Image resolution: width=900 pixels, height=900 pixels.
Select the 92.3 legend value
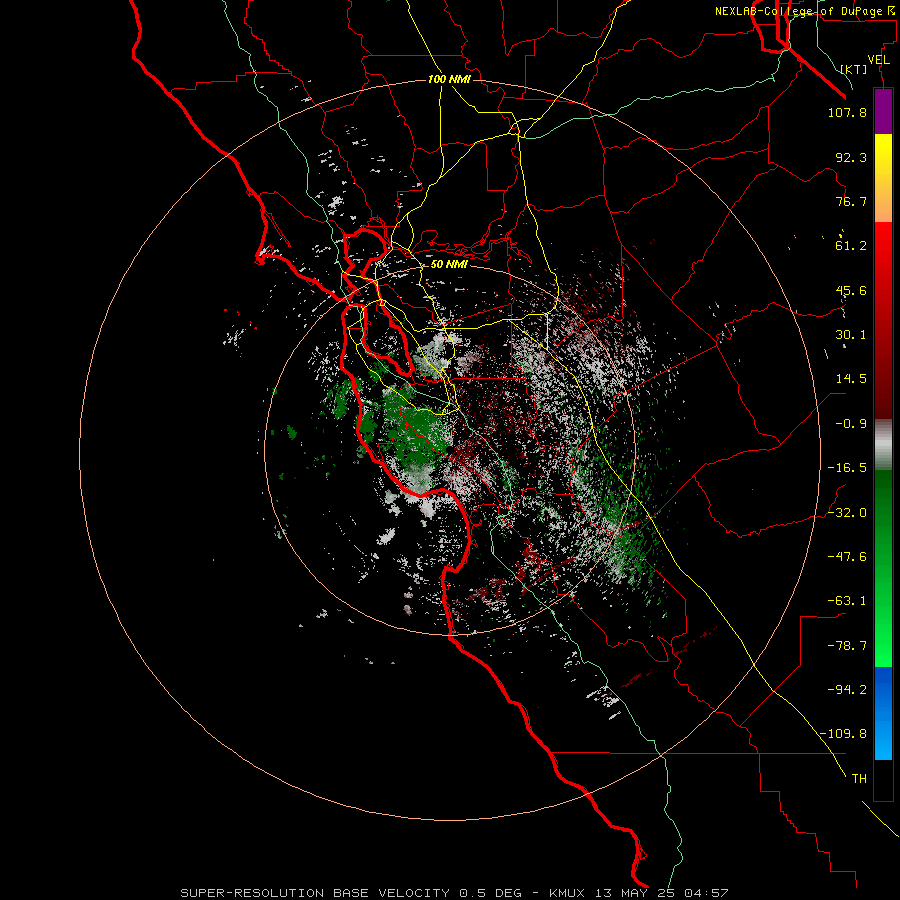coord(851,157)
